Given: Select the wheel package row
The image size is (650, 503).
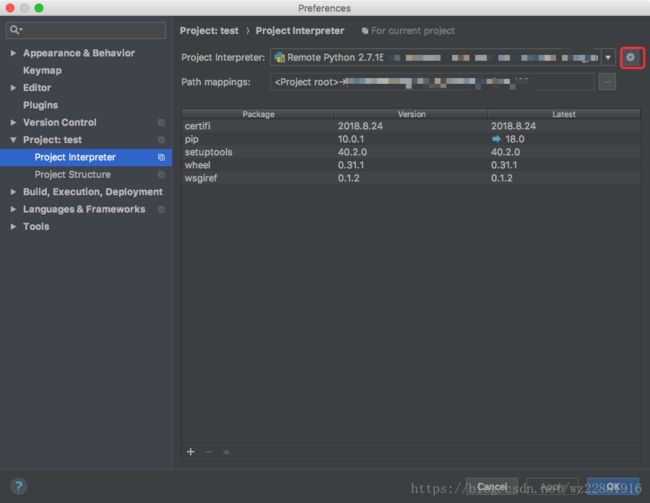Looking at the screenshot, I should (411, 165).
